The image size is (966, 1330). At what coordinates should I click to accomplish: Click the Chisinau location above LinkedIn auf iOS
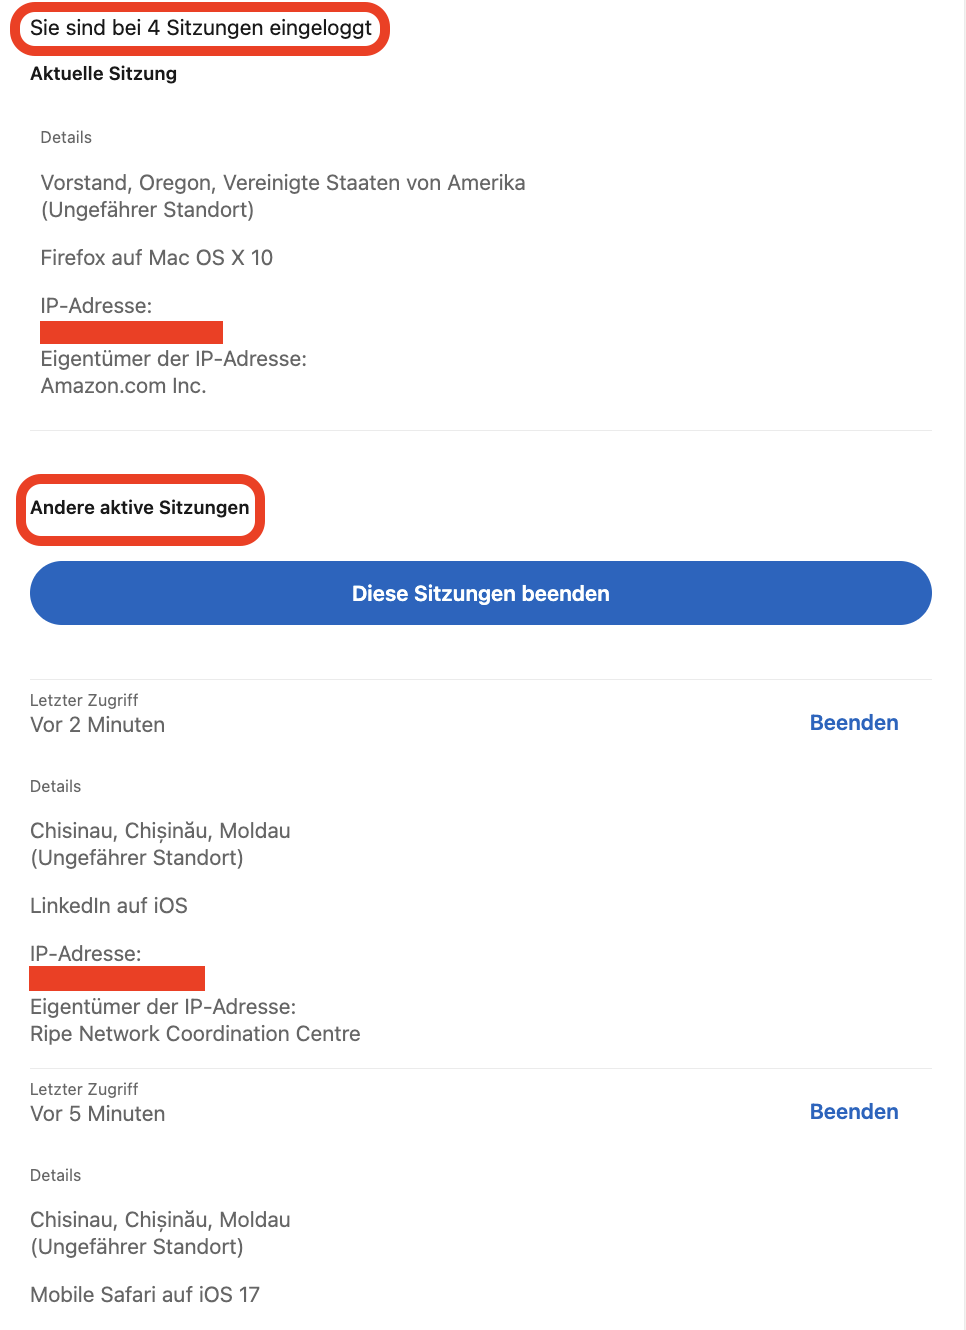(160, 831)
